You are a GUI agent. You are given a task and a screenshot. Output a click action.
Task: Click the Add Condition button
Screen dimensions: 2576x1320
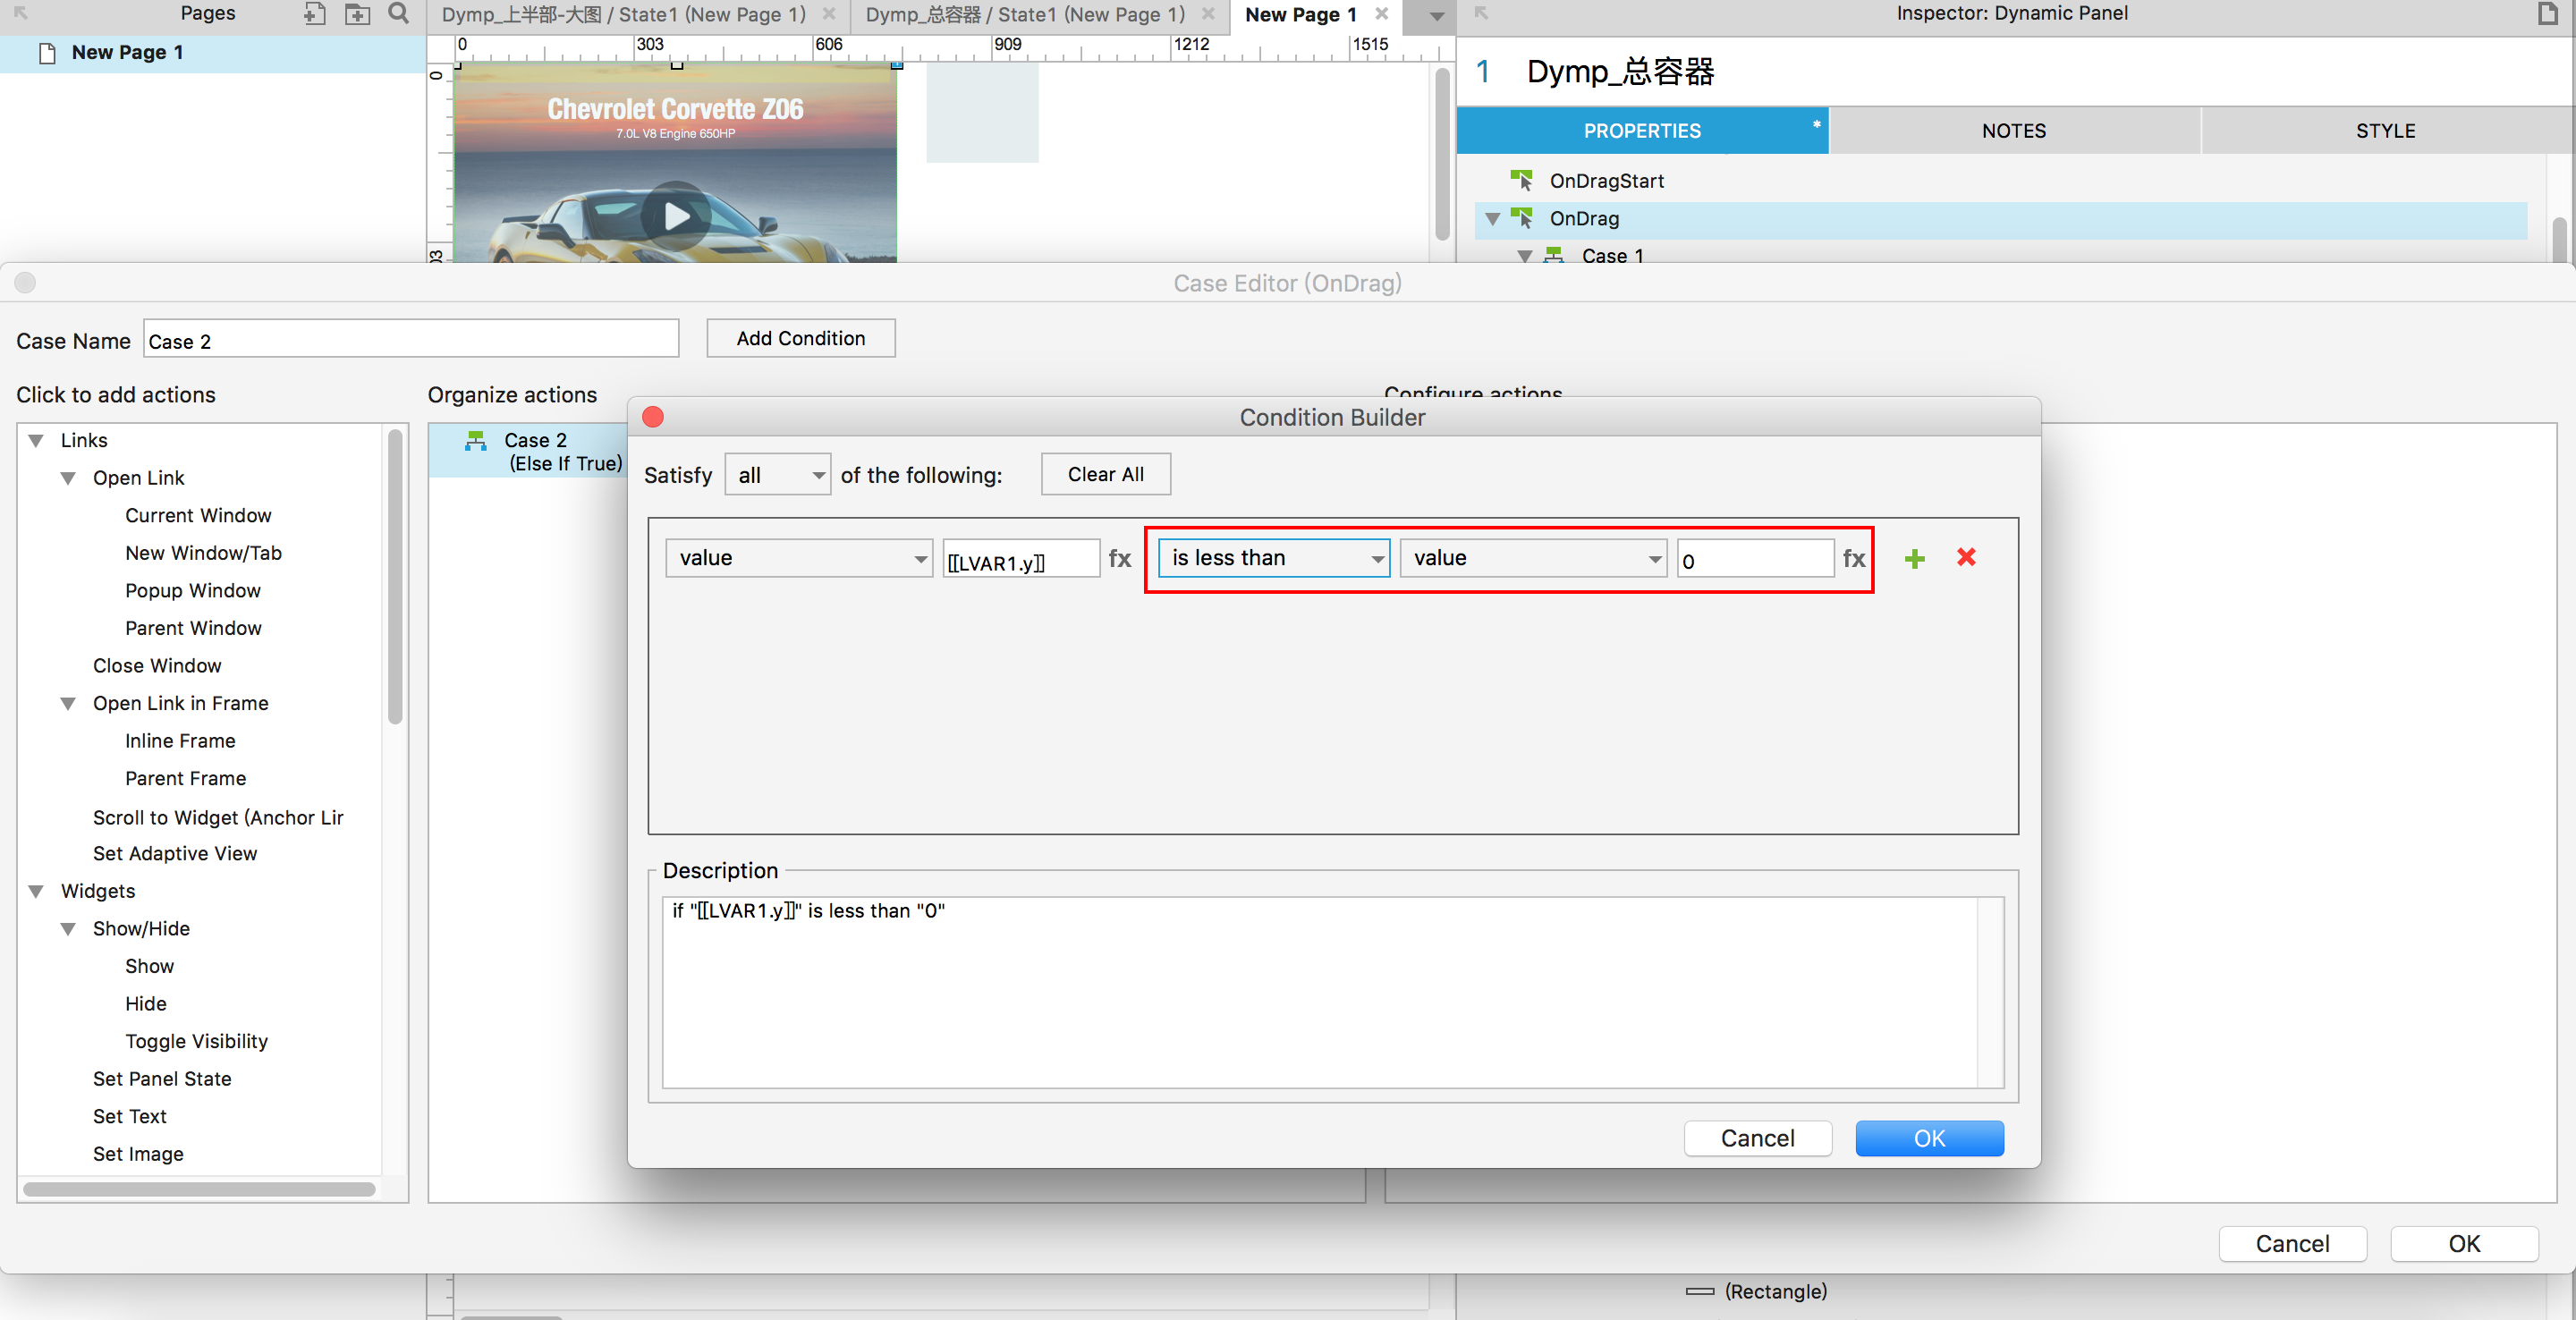(x=800, y=338)
